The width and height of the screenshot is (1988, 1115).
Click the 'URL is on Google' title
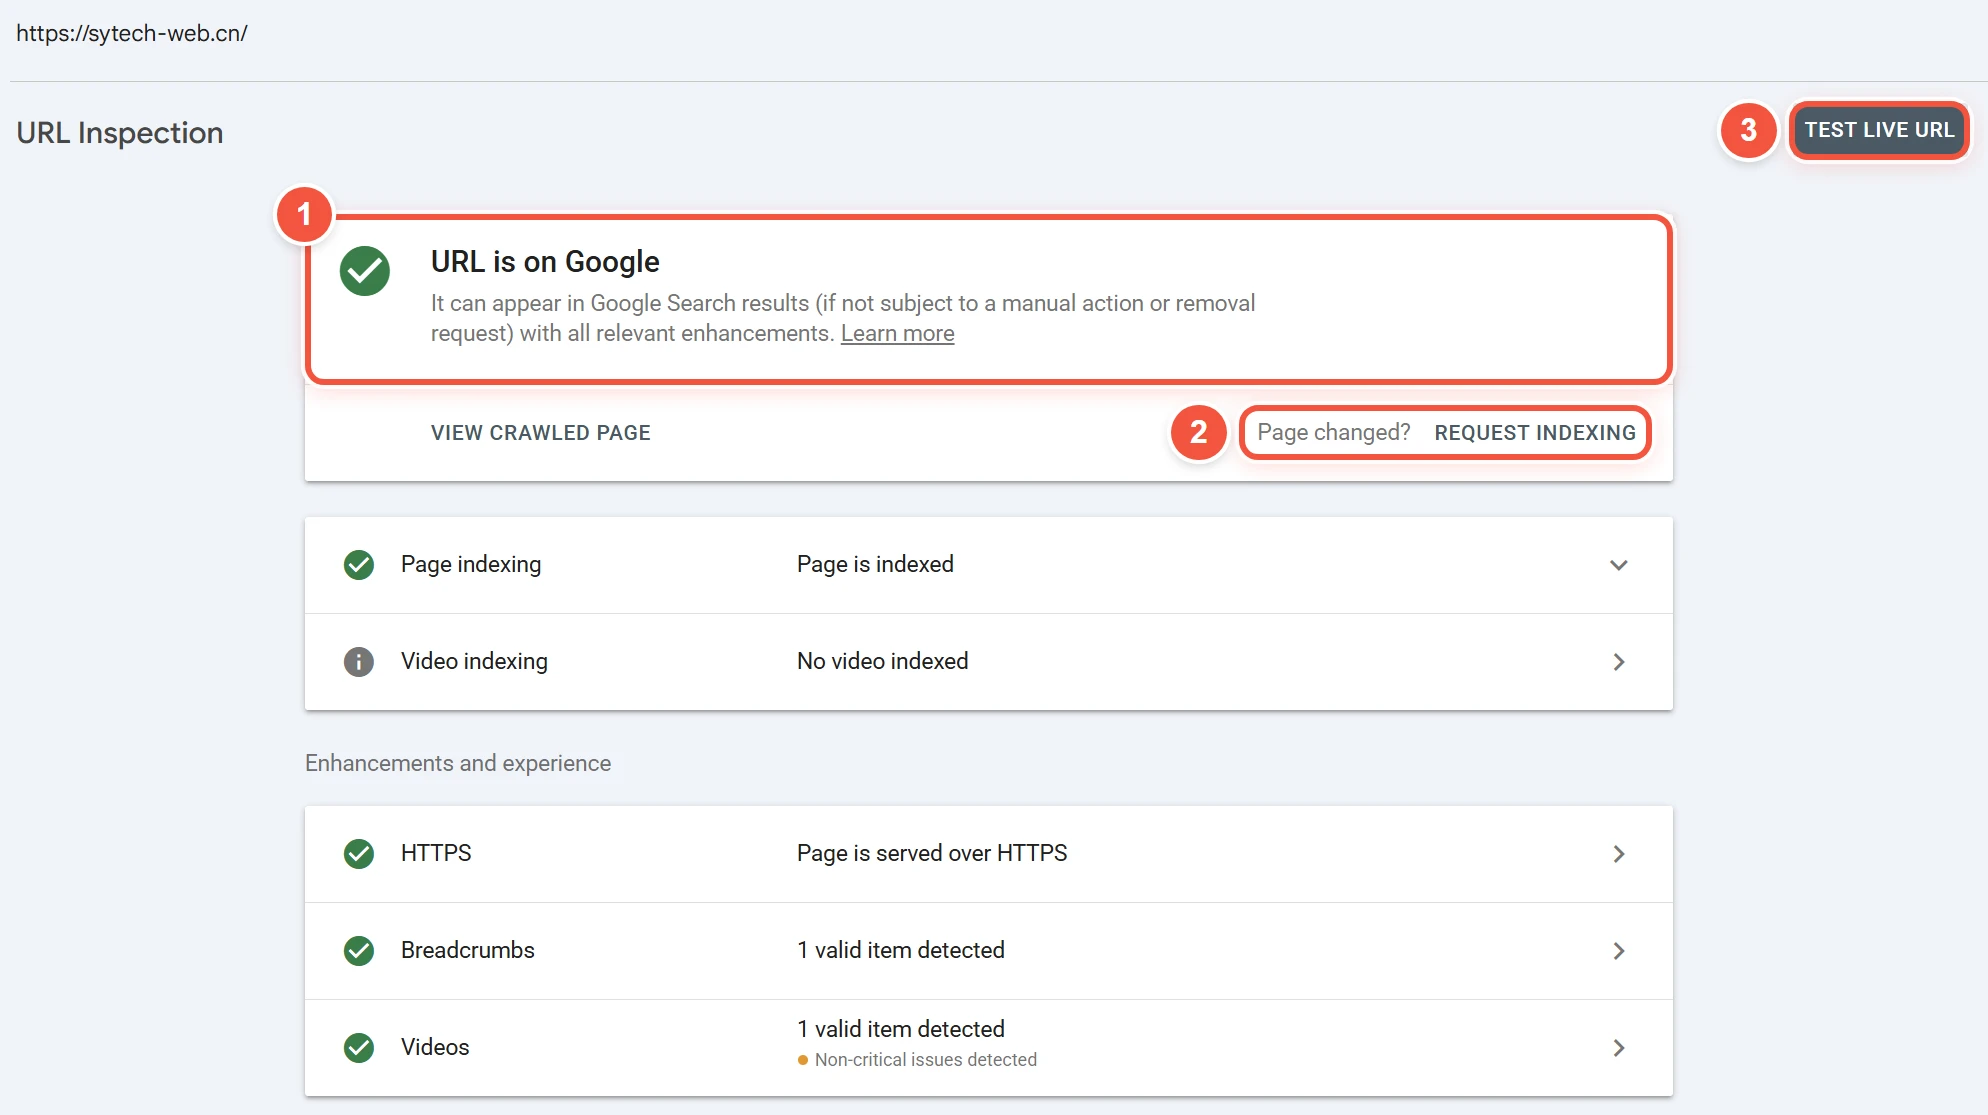pos(545,262)
